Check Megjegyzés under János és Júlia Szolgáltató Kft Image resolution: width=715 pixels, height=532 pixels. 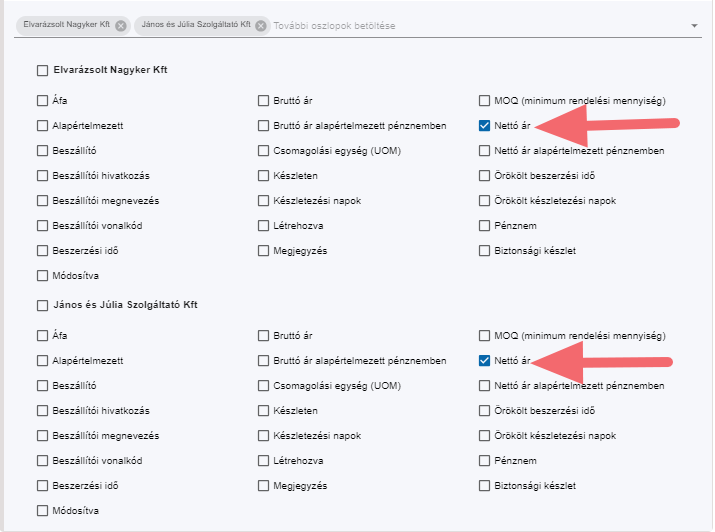(264, 486)
